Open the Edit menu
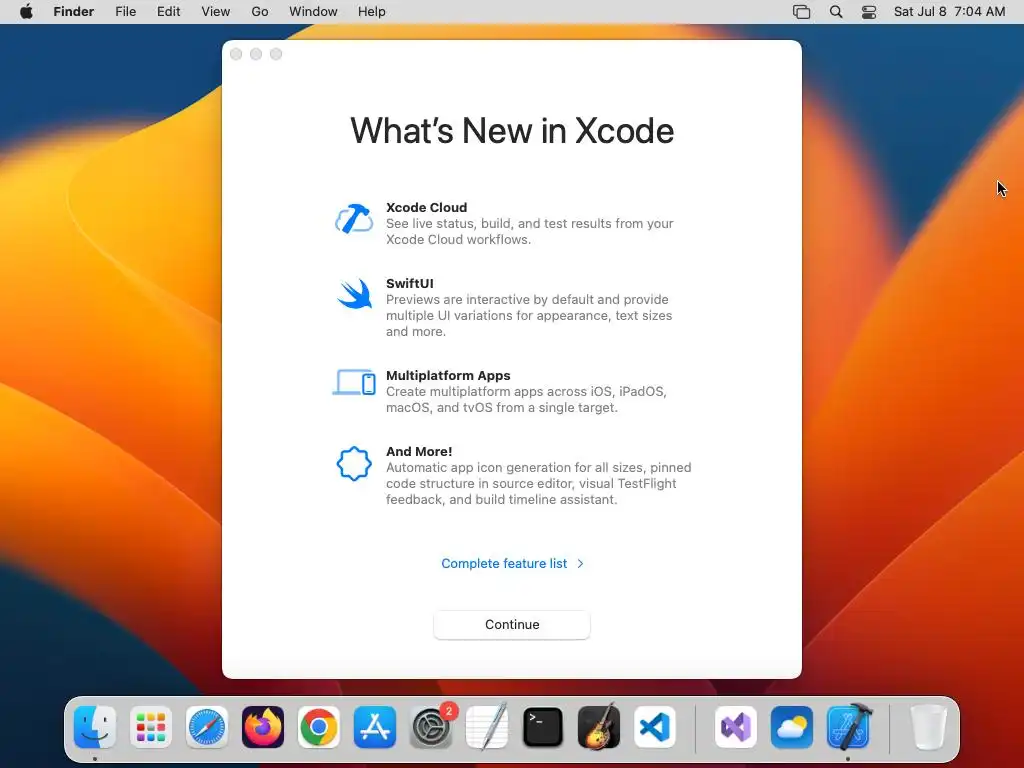1024x768 pixels. click(168, 12)
